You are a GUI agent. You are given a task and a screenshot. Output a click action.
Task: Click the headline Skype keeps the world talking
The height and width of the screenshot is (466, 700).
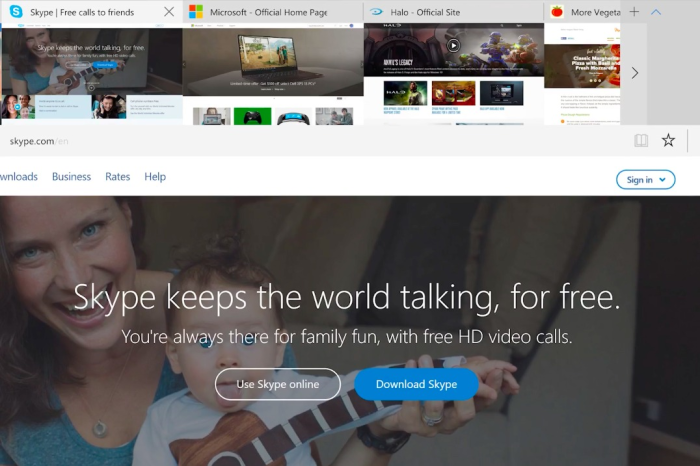[x=347, y=297]
